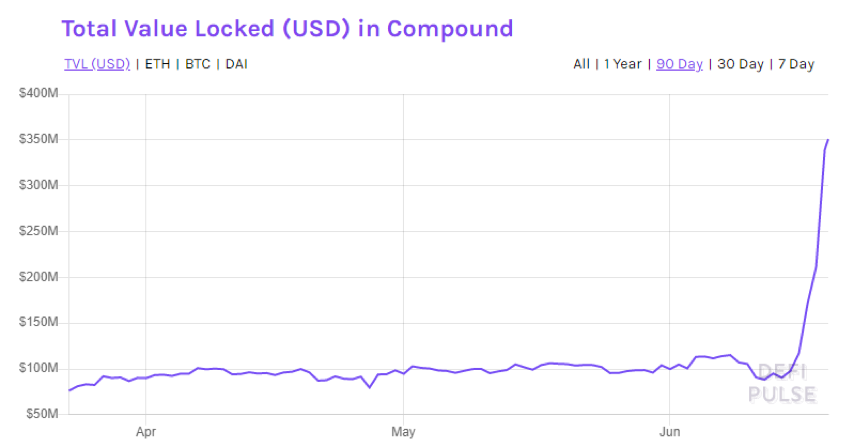Click the $400M y-axis label
This screenshot has width=852, height=445.
pyautogui.click(x=40, y=93)
